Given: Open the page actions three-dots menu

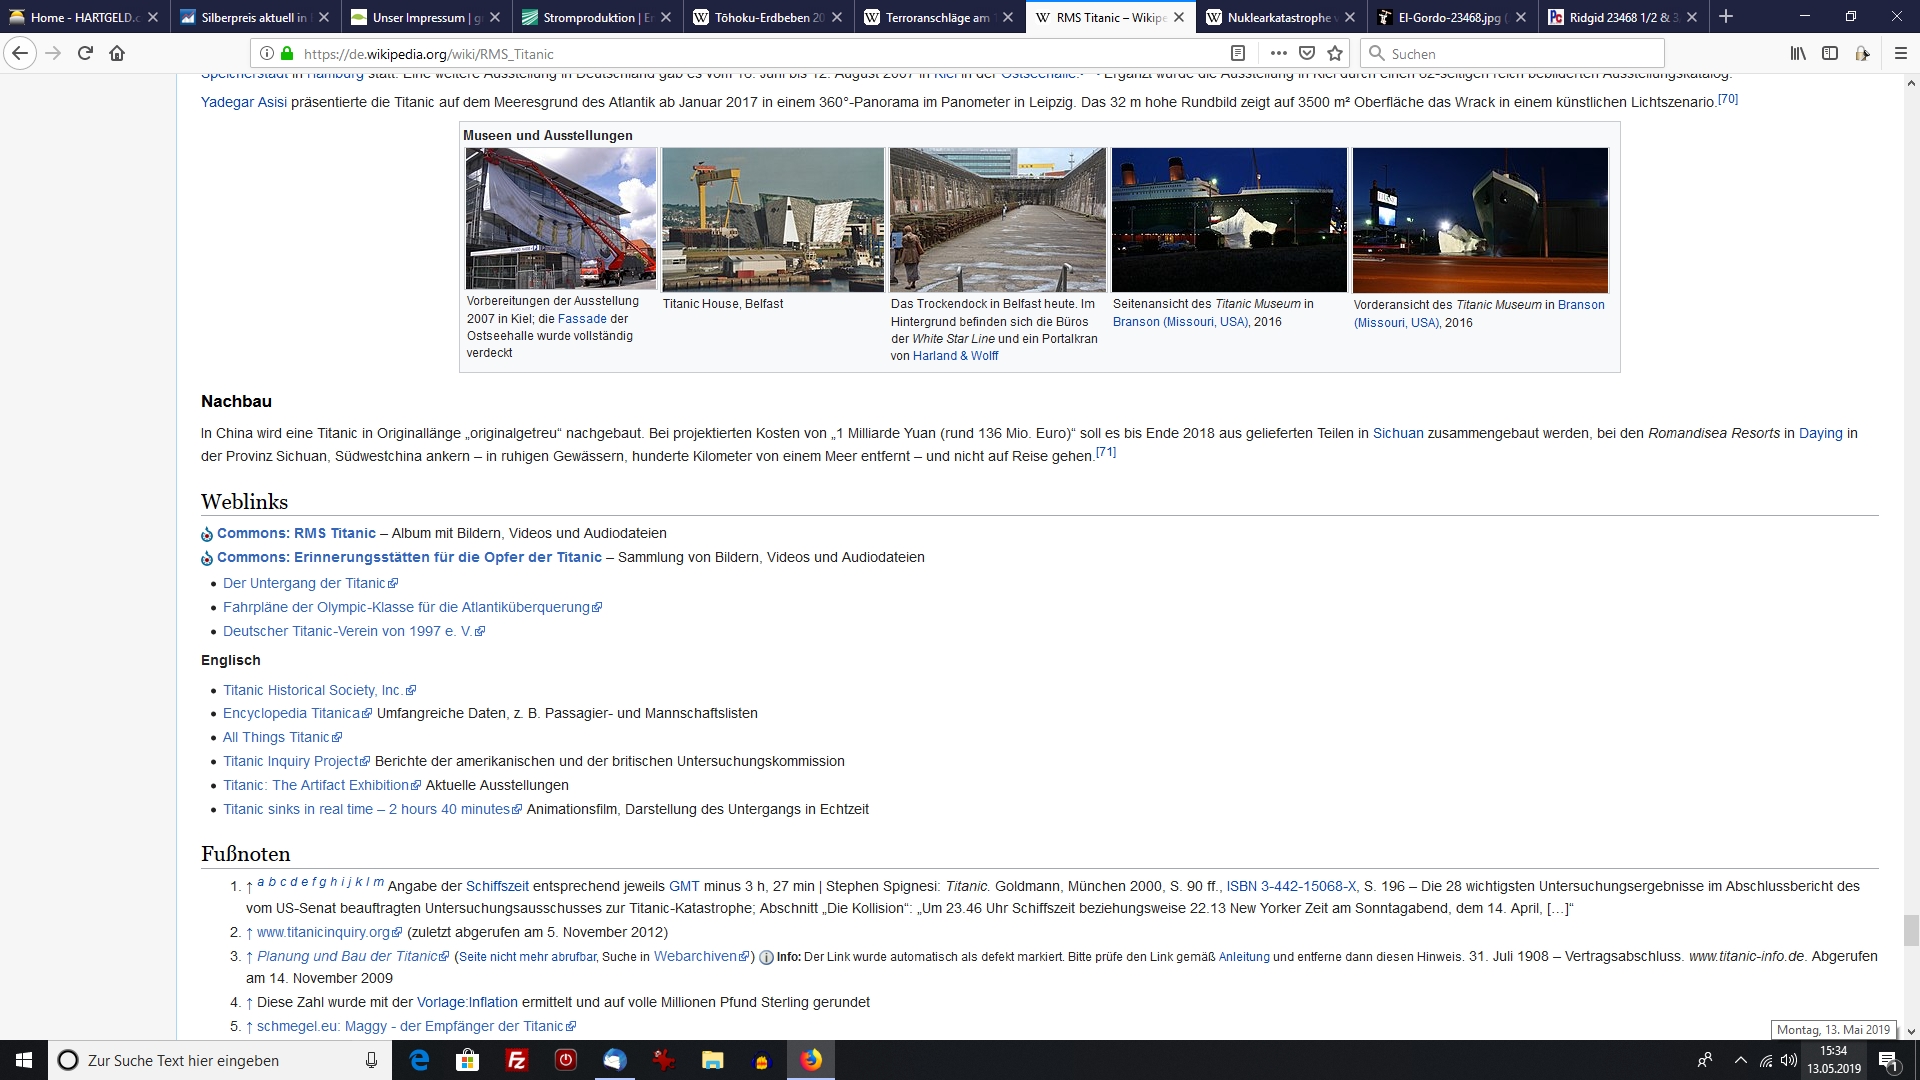Looking at the screenshot, I should click(1278, 54).
